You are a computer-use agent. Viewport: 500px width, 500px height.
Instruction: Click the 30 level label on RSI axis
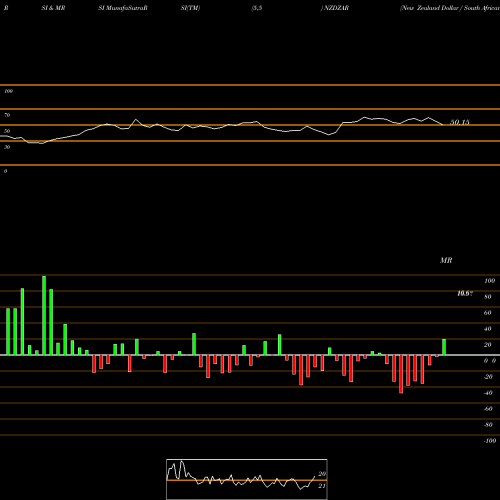[x=7, y=147]
